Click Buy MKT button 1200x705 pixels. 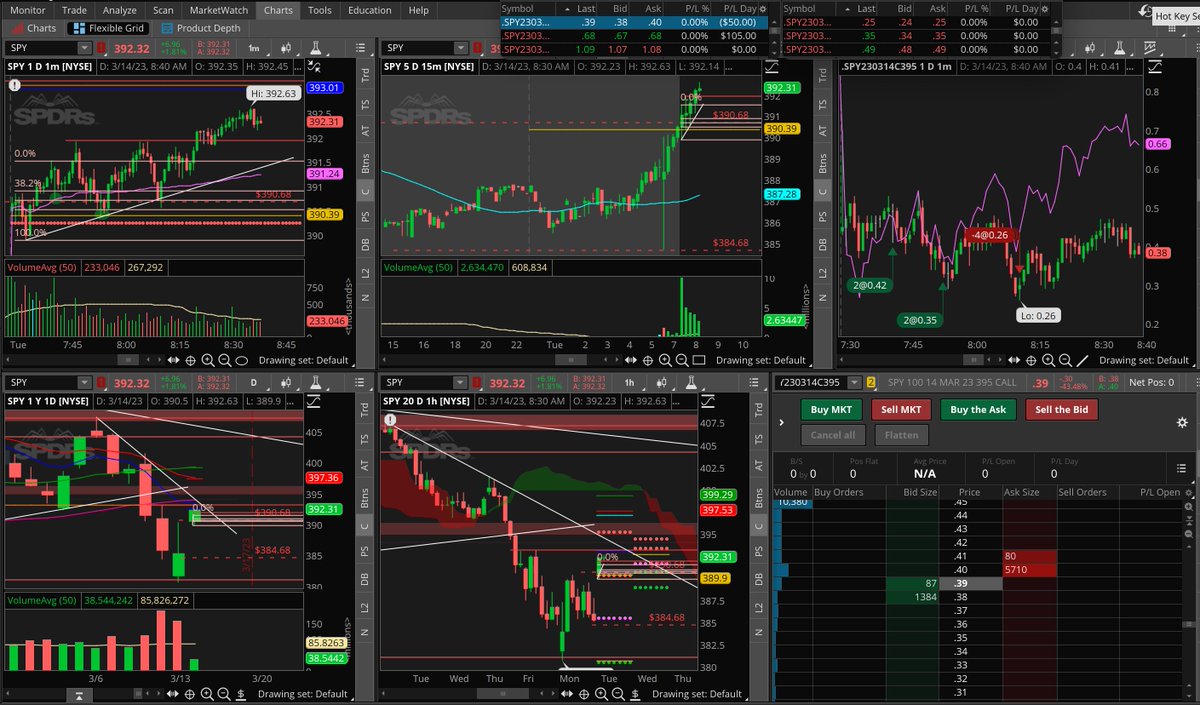click(833, 409)
